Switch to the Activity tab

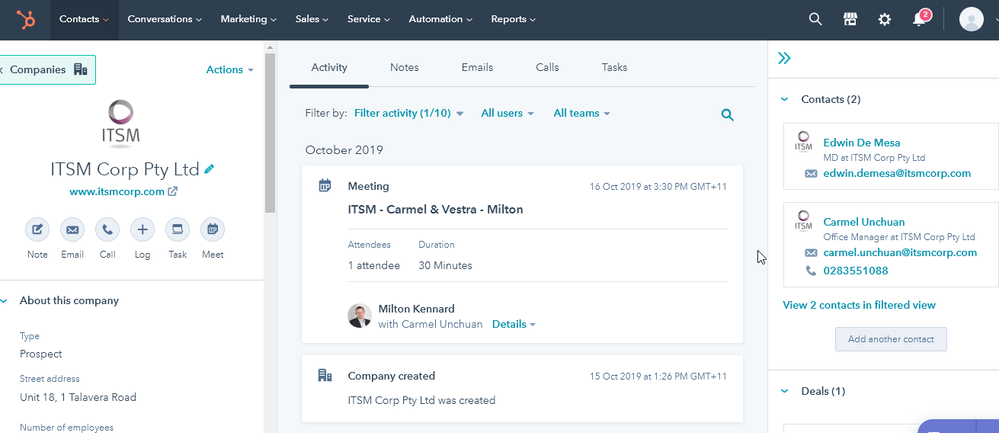coord(329,67)
